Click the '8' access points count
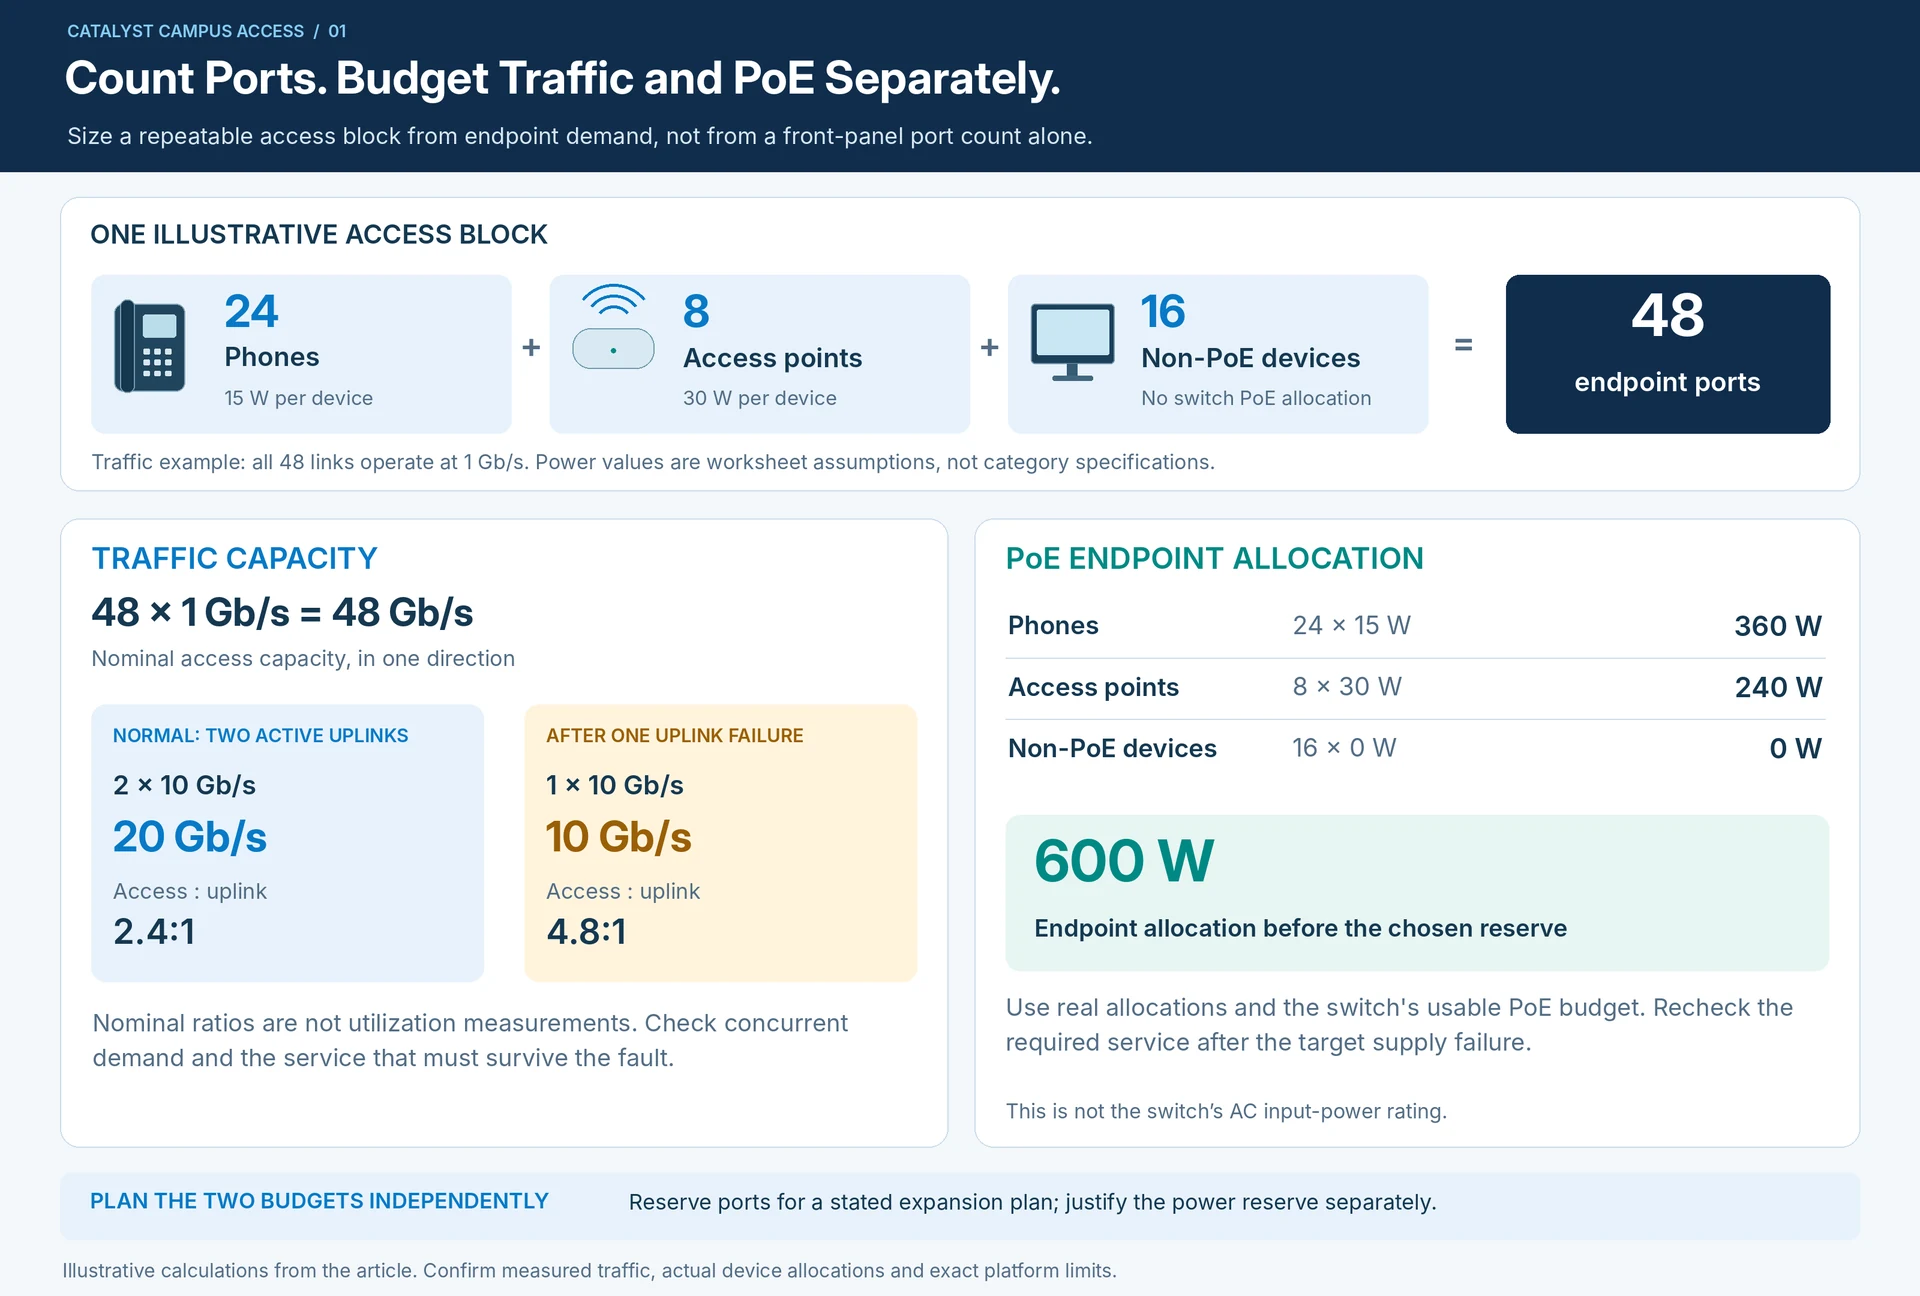 696,311
